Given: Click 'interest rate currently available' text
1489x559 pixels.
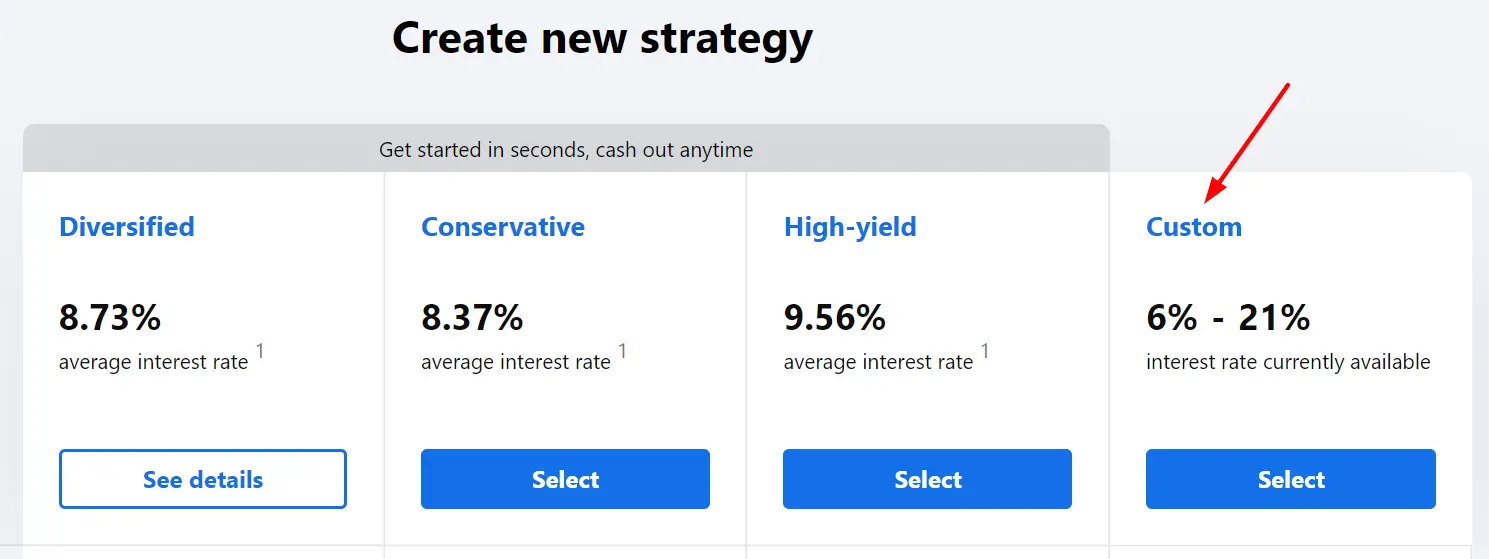Looking at the screenshot, I should click(1288, 362).
